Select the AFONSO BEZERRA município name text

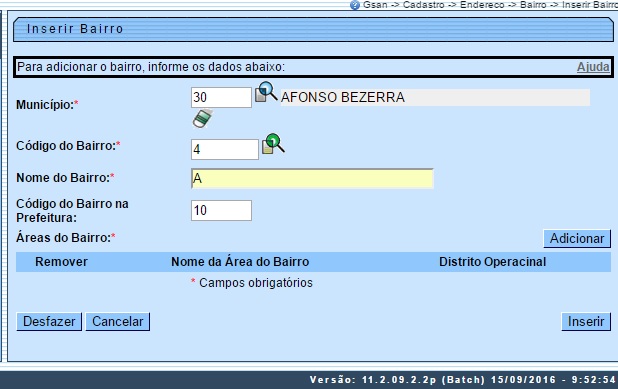coord(343,97)
